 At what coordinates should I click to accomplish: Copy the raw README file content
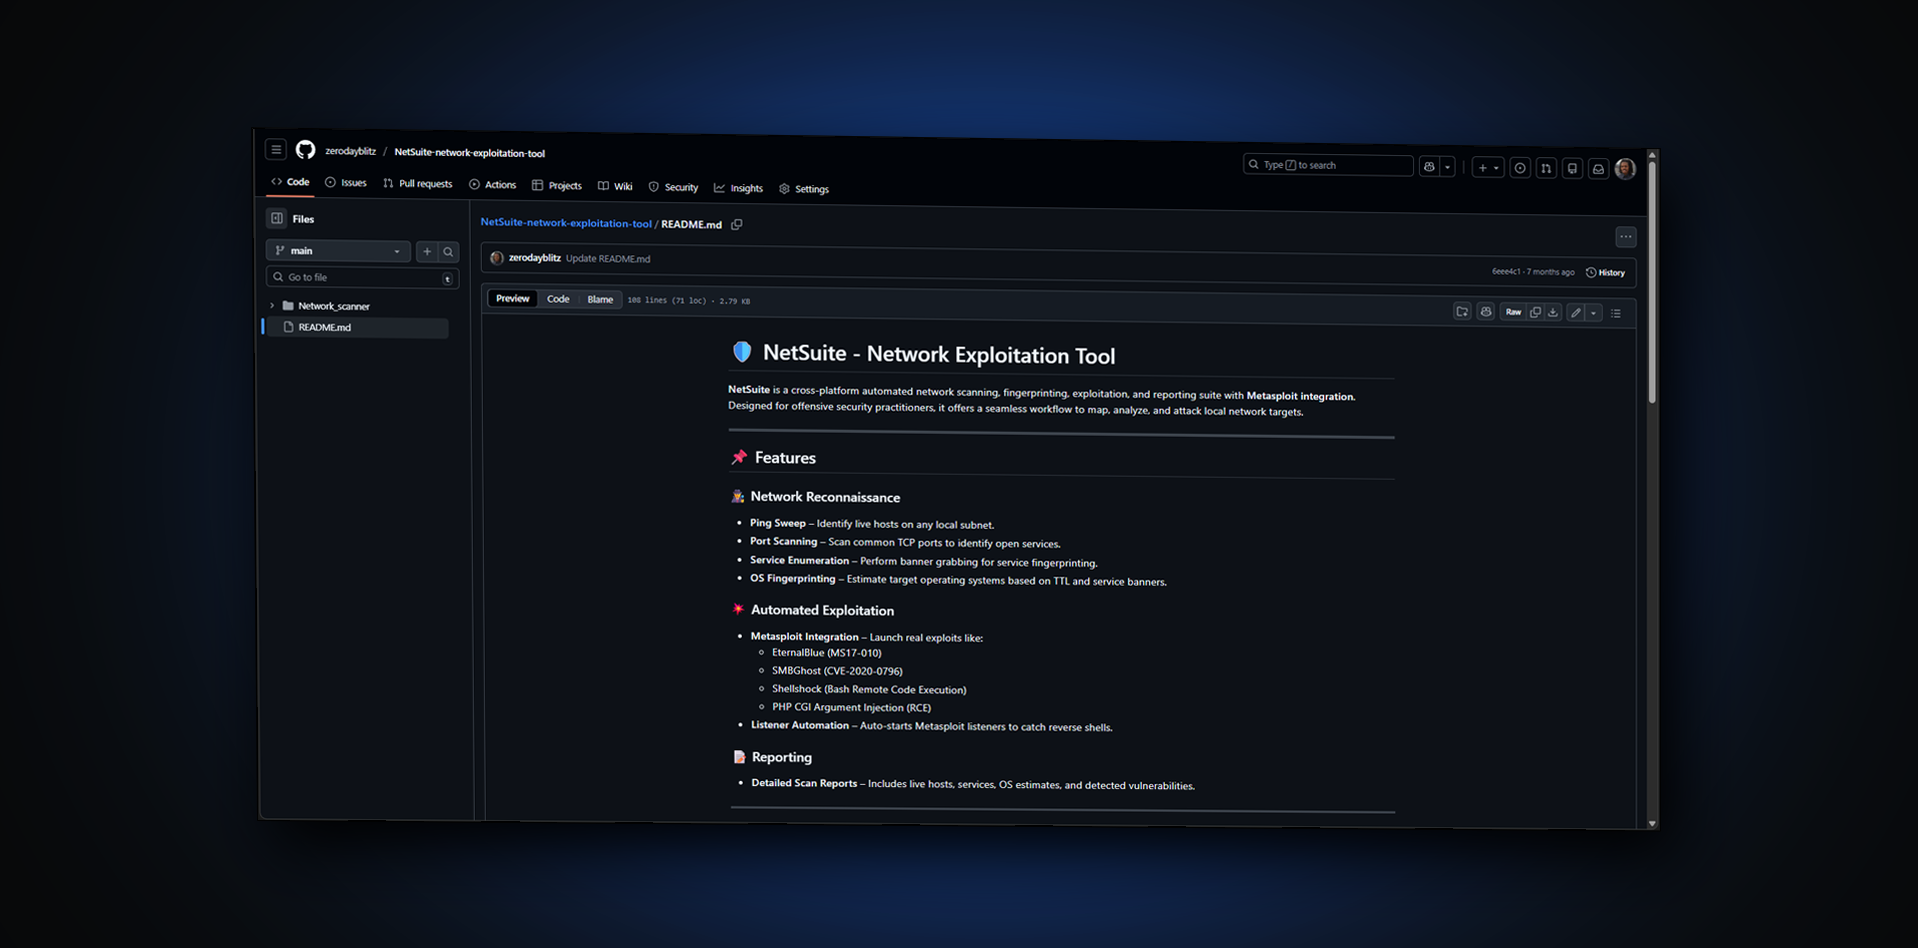1535,312
